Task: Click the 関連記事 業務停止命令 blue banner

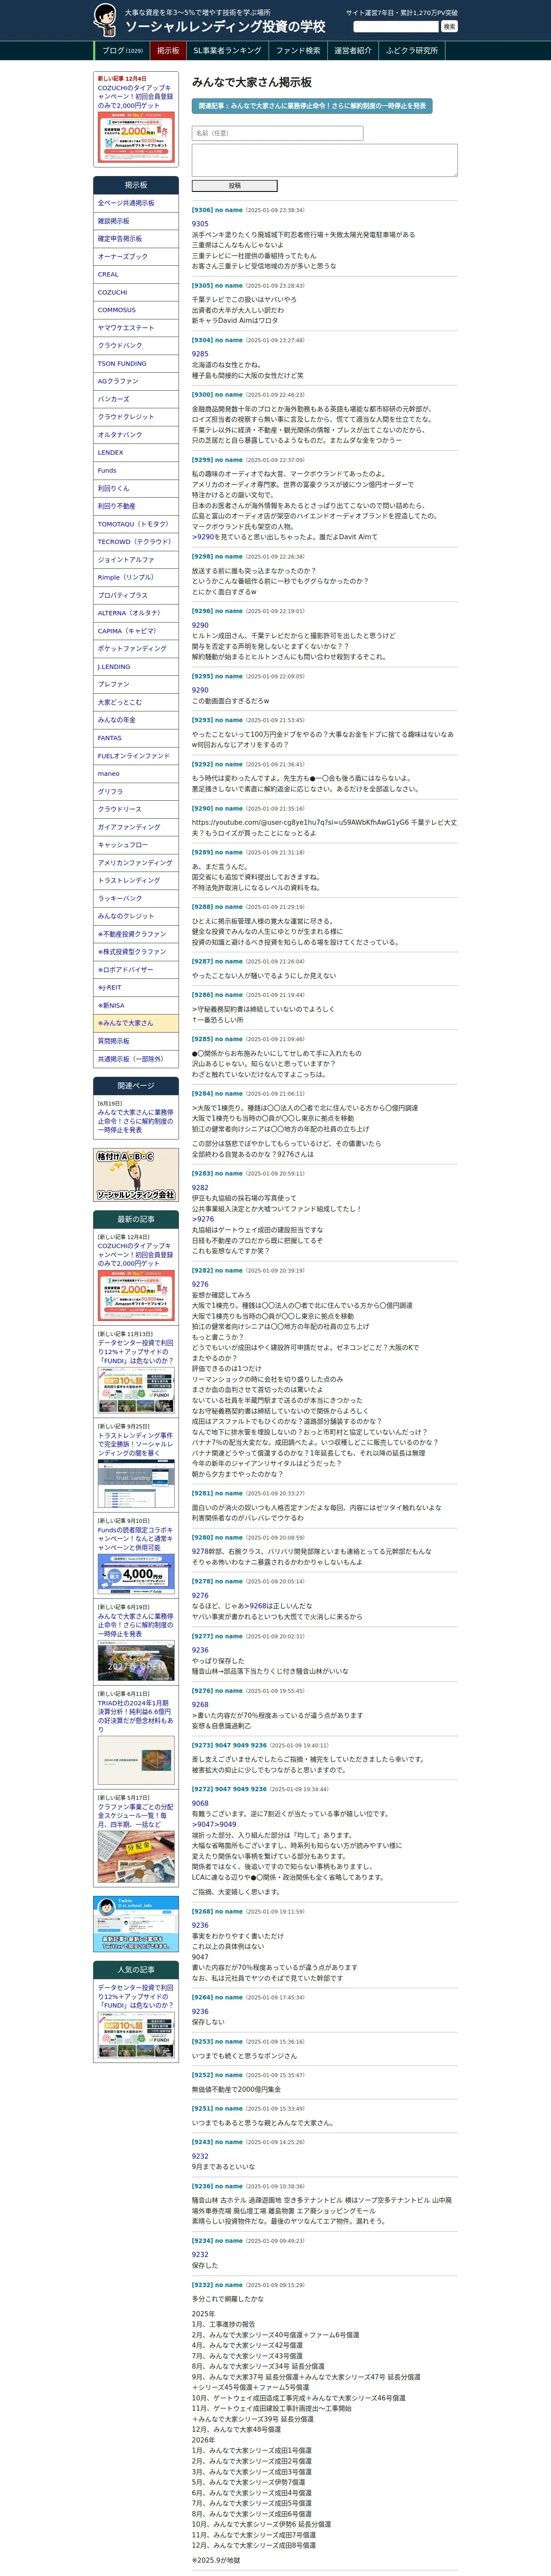Action: 312,105
